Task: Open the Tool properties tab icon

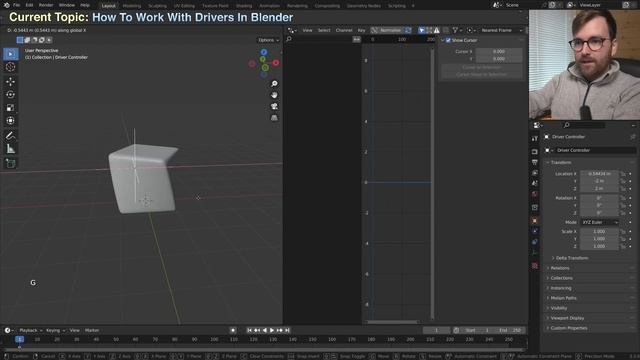Action: point(535,139)
